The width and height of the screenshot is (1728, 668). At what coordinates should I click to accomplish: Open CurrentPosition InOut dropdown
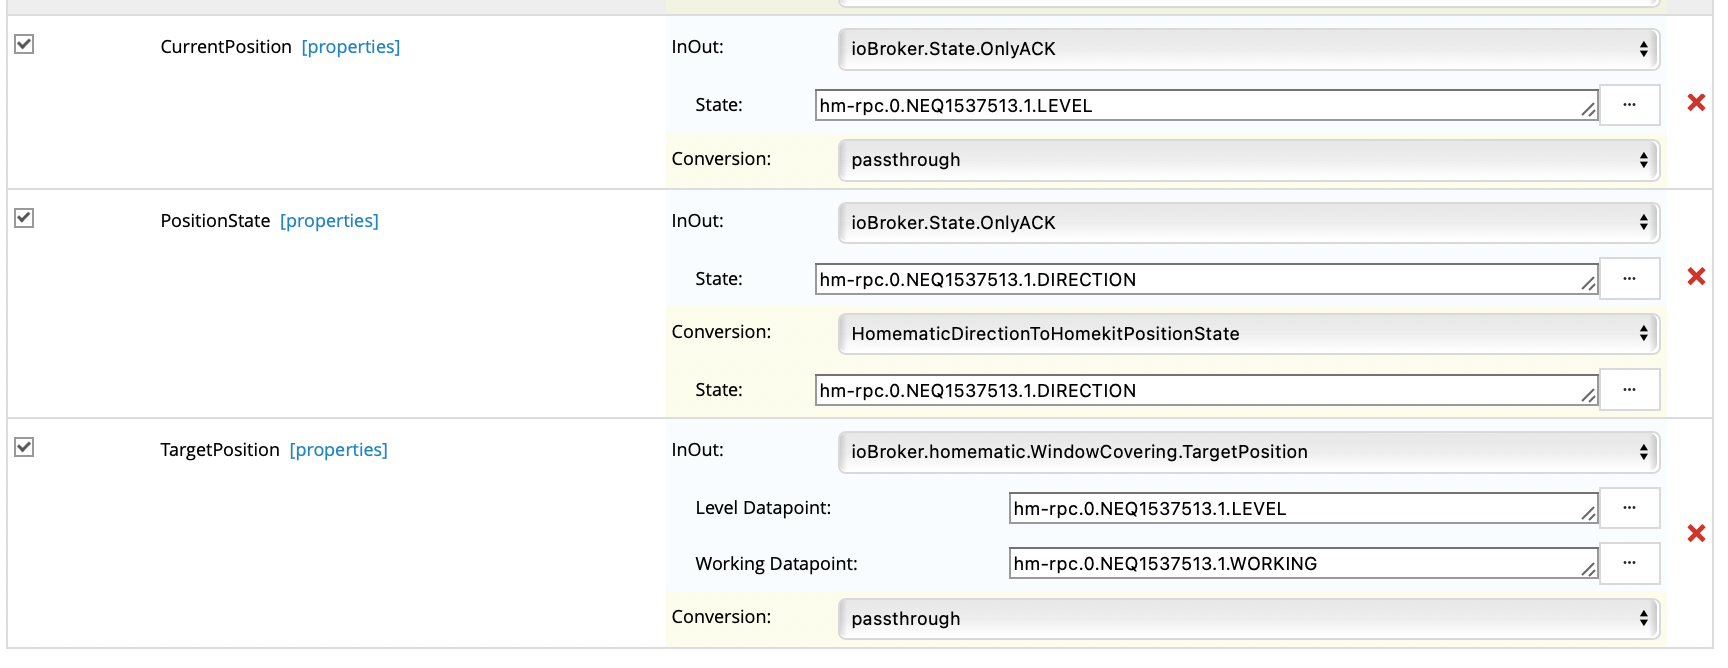click(1248, 49)
